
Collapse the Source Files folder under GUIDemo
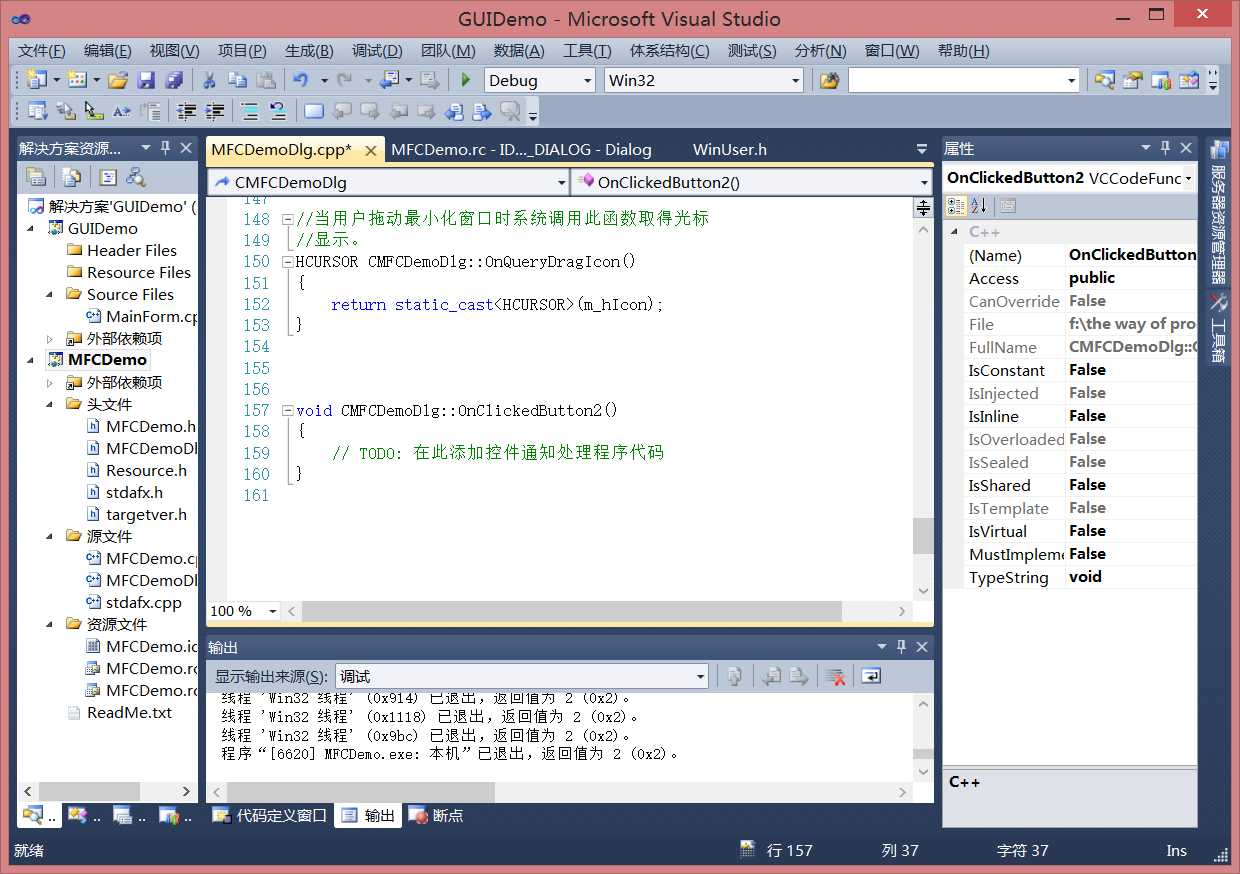50,294
